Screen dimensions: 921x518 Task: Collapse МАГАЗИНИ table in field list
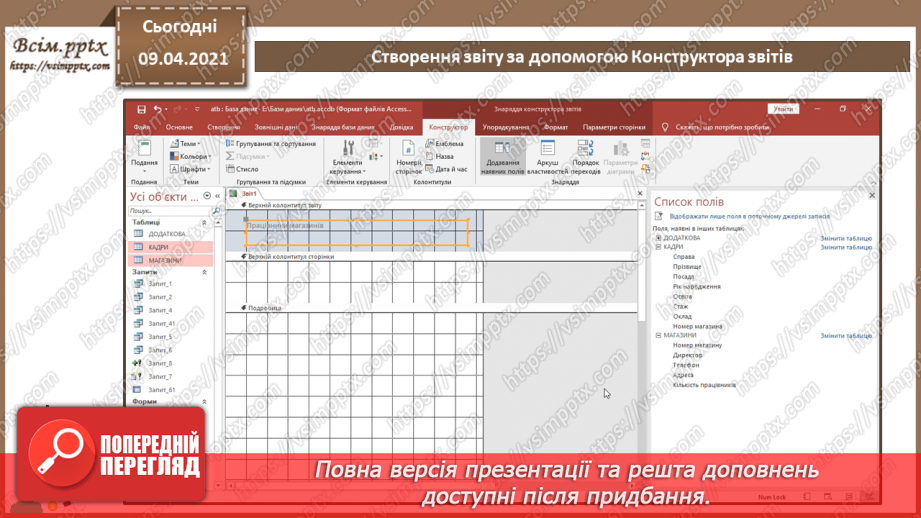[x=658, y=335]
